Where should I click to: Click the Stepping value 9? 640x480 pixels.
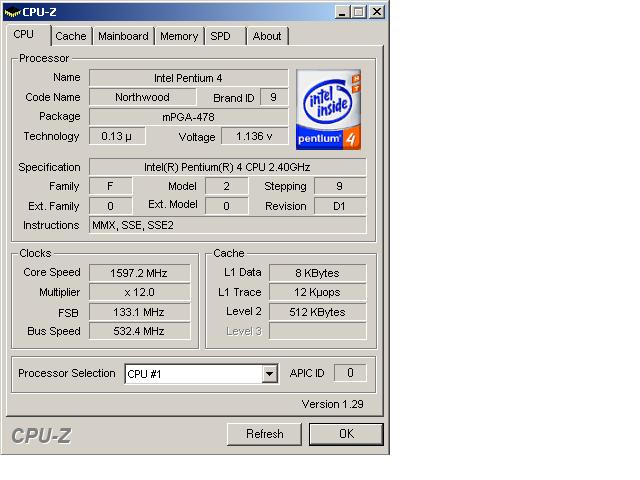(x=340, y=186)
